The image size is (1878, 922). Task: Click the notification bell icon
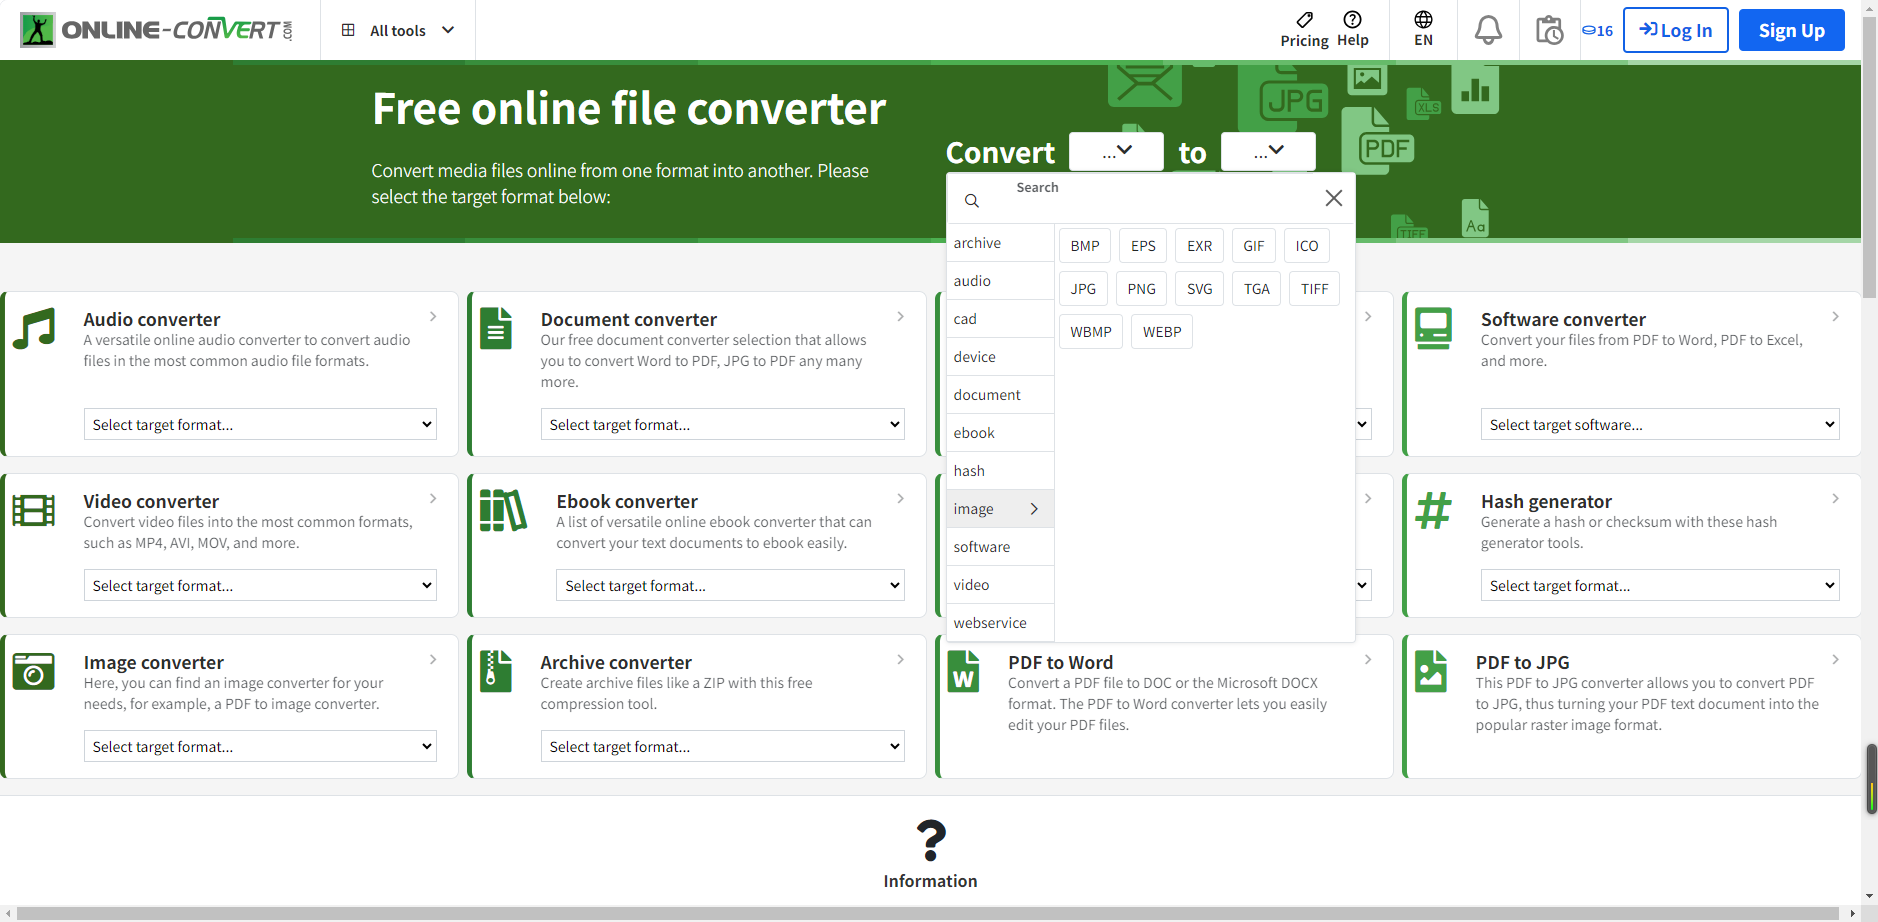click(x=1488, y=30)
